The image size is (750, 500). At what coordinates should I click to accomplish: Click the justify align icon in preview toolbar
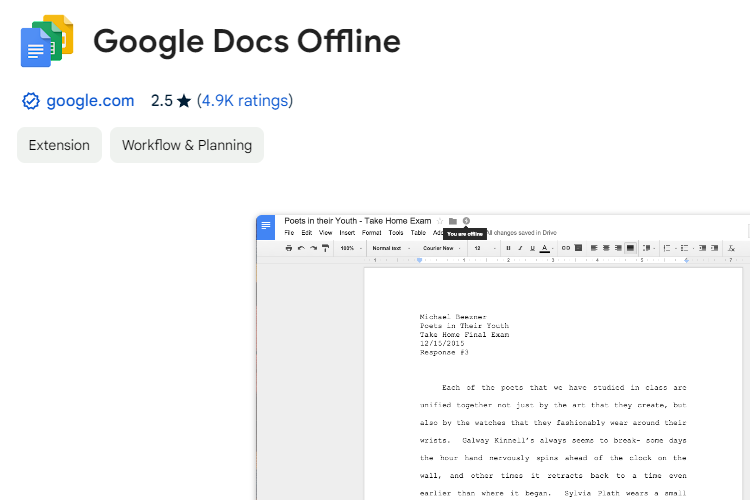tap(630, 248)
